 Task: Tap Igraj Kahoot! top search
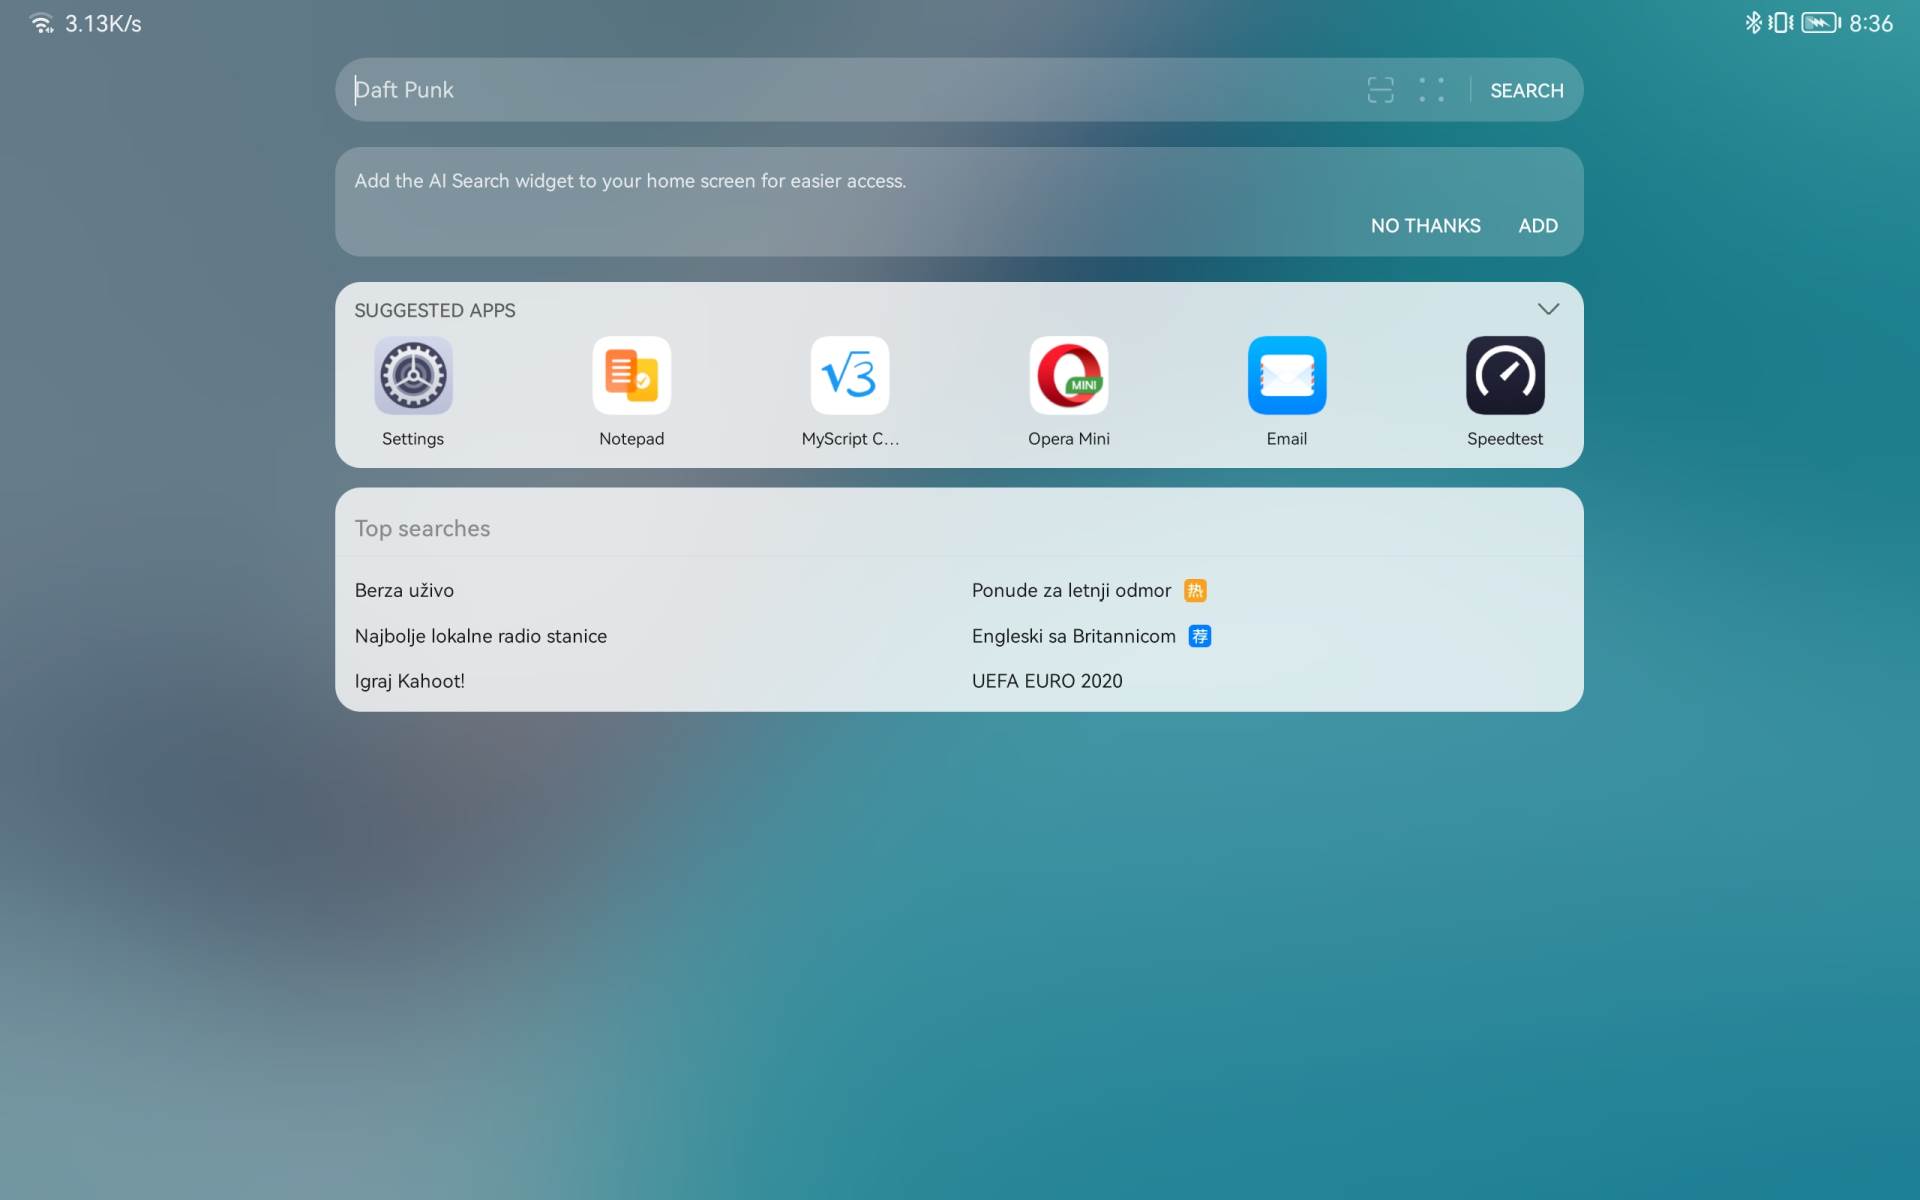tap(409, 681)
